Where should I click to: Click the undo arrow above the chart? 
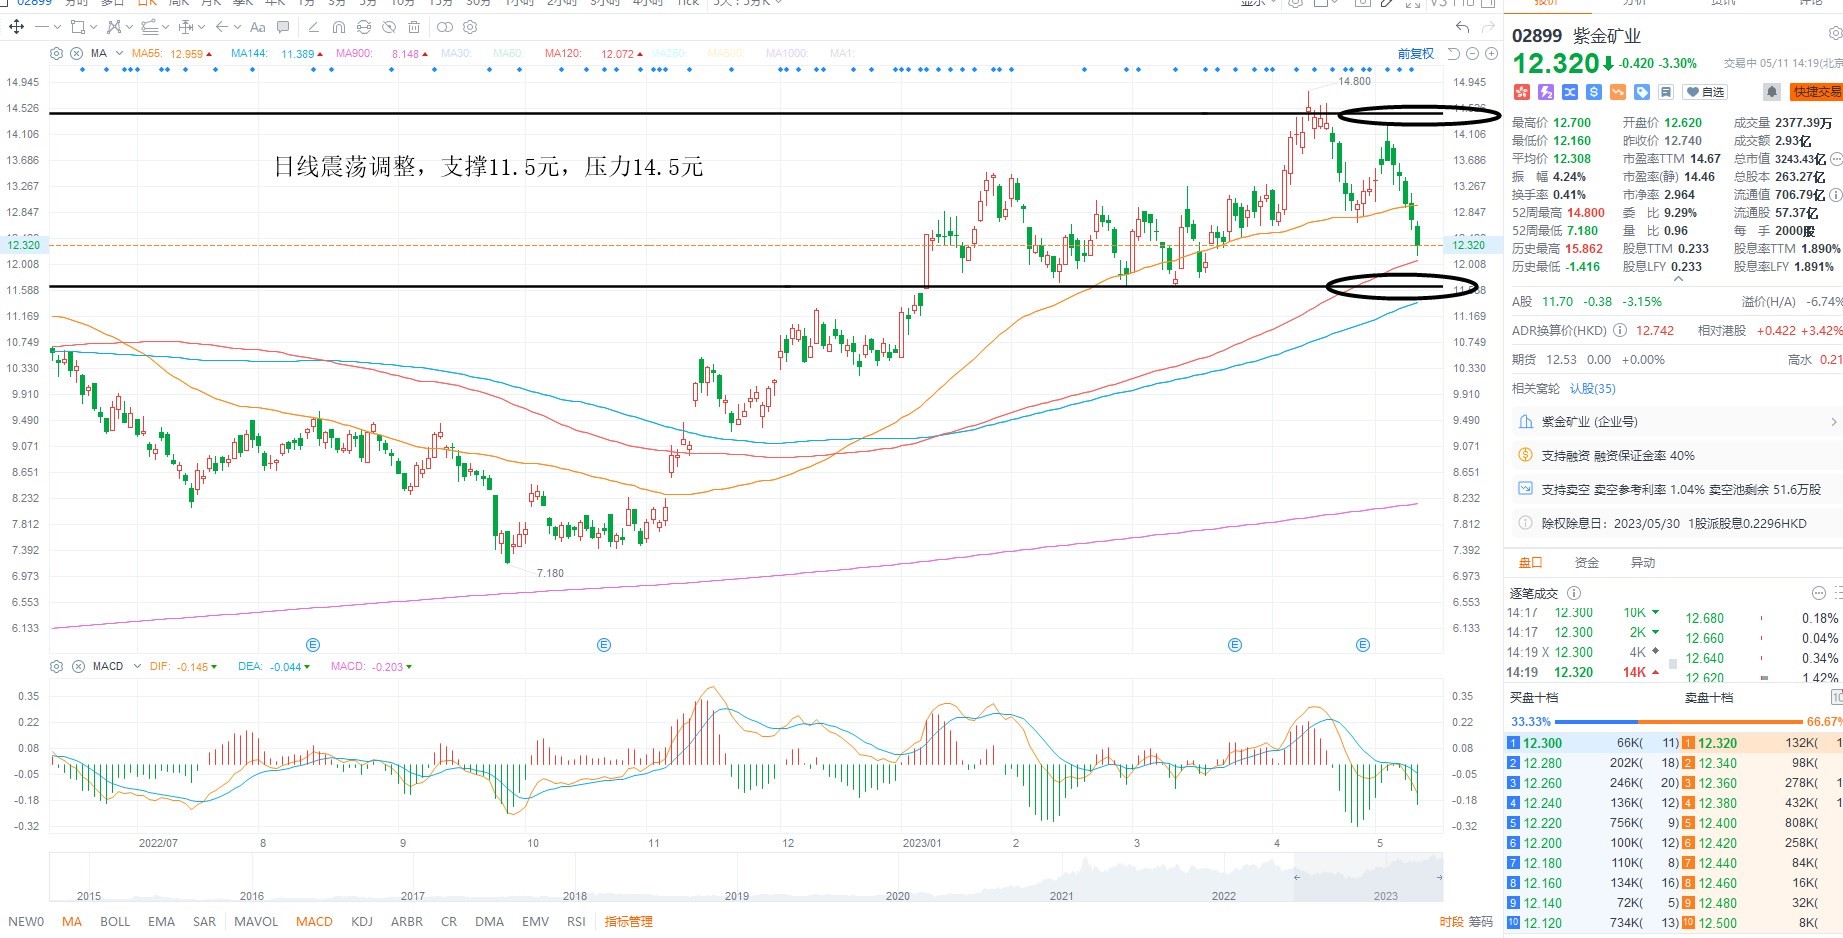point(1462,27)
